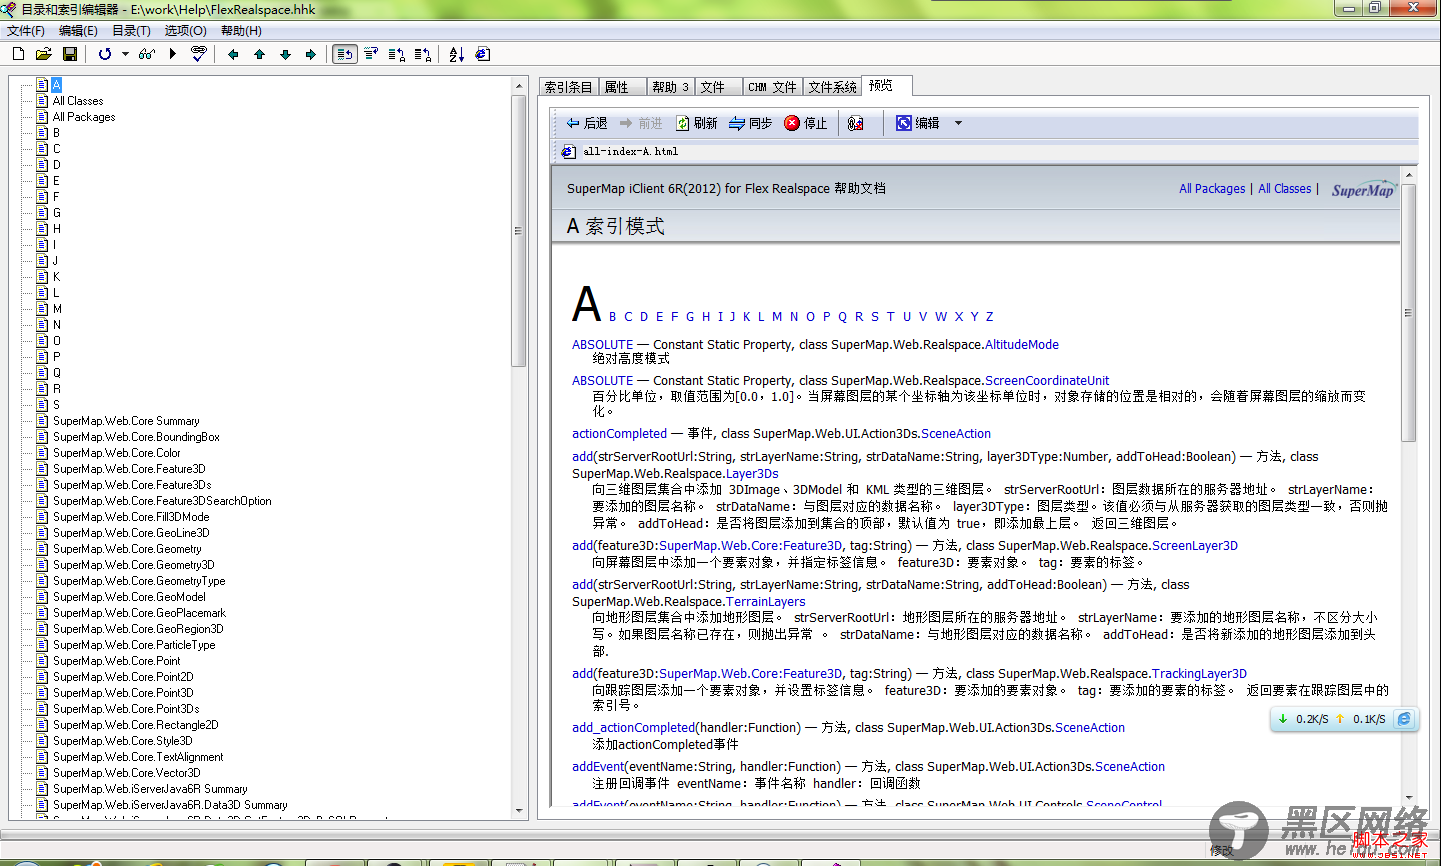Select the 'All Packages' index entry in the tree
1441x866 pixels.
(x=84, y=117)
